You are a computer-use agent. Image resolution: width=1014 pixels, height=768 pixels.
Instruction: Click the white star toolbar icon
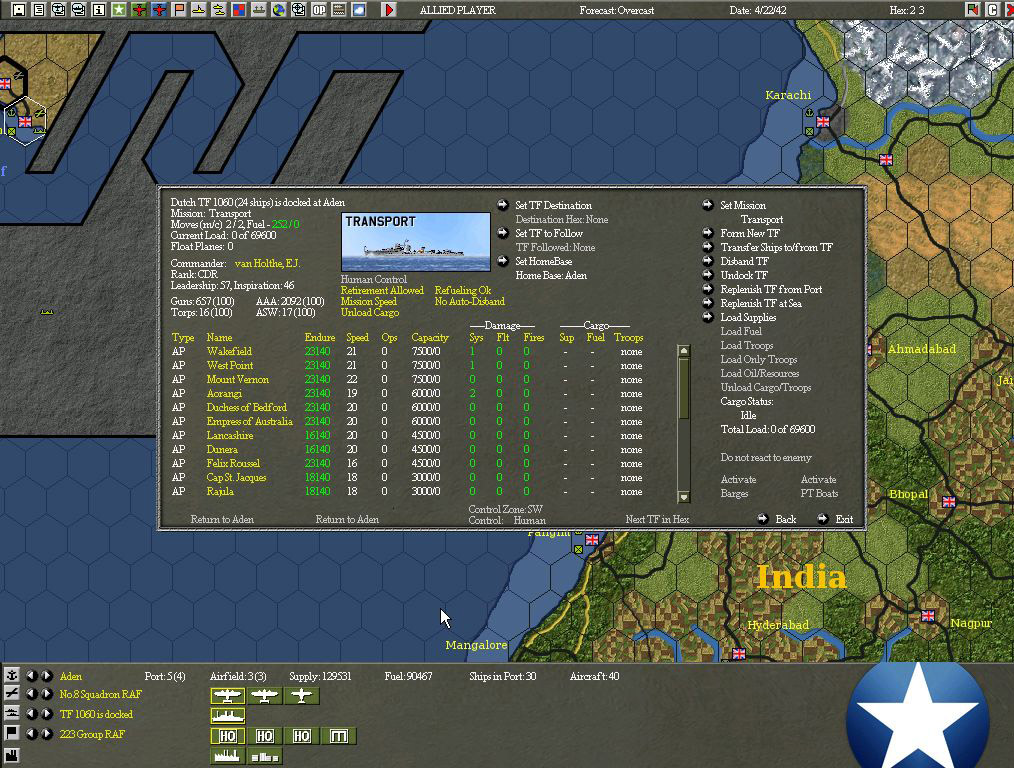[118, 10]
